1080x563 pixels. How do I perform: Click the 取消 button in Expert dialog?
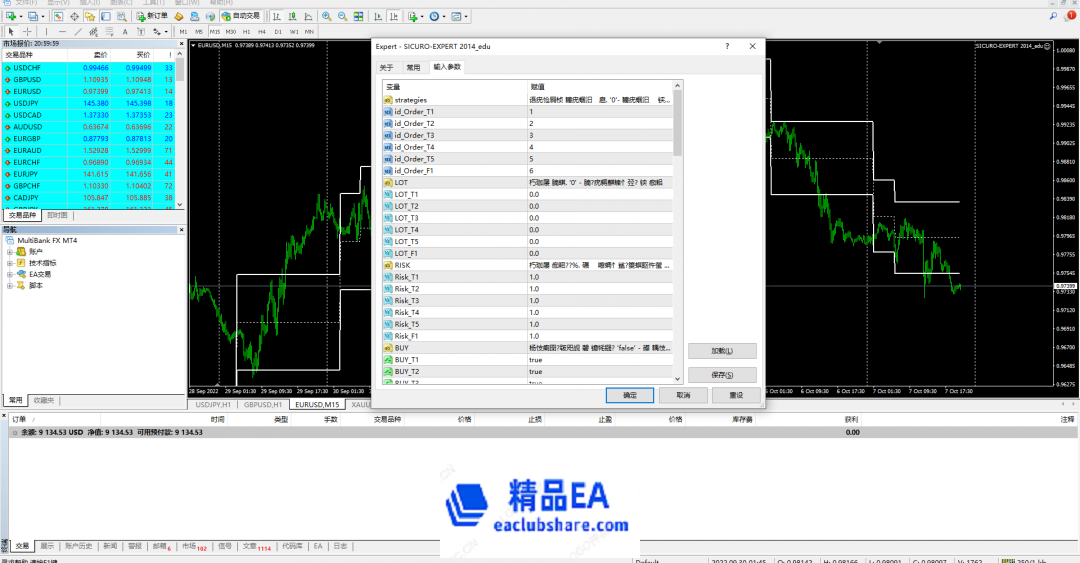pyautogui.click(x=683, y=395)
